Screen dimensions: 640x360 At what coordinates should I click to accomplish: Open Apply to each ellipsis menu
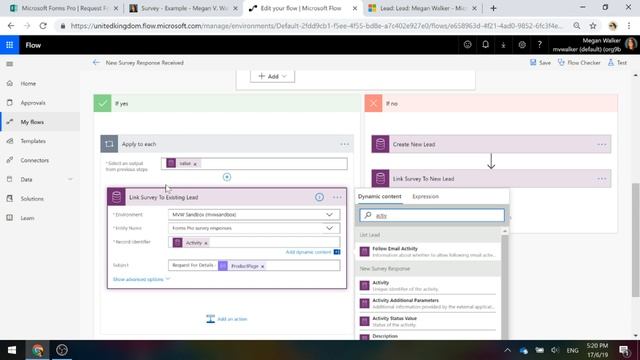pos(344,144)
